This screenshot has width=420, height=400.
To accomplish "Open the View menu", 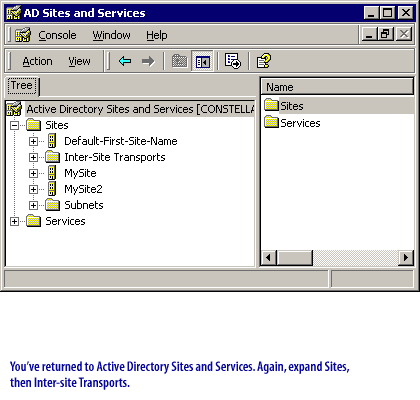I will (79, 61).
